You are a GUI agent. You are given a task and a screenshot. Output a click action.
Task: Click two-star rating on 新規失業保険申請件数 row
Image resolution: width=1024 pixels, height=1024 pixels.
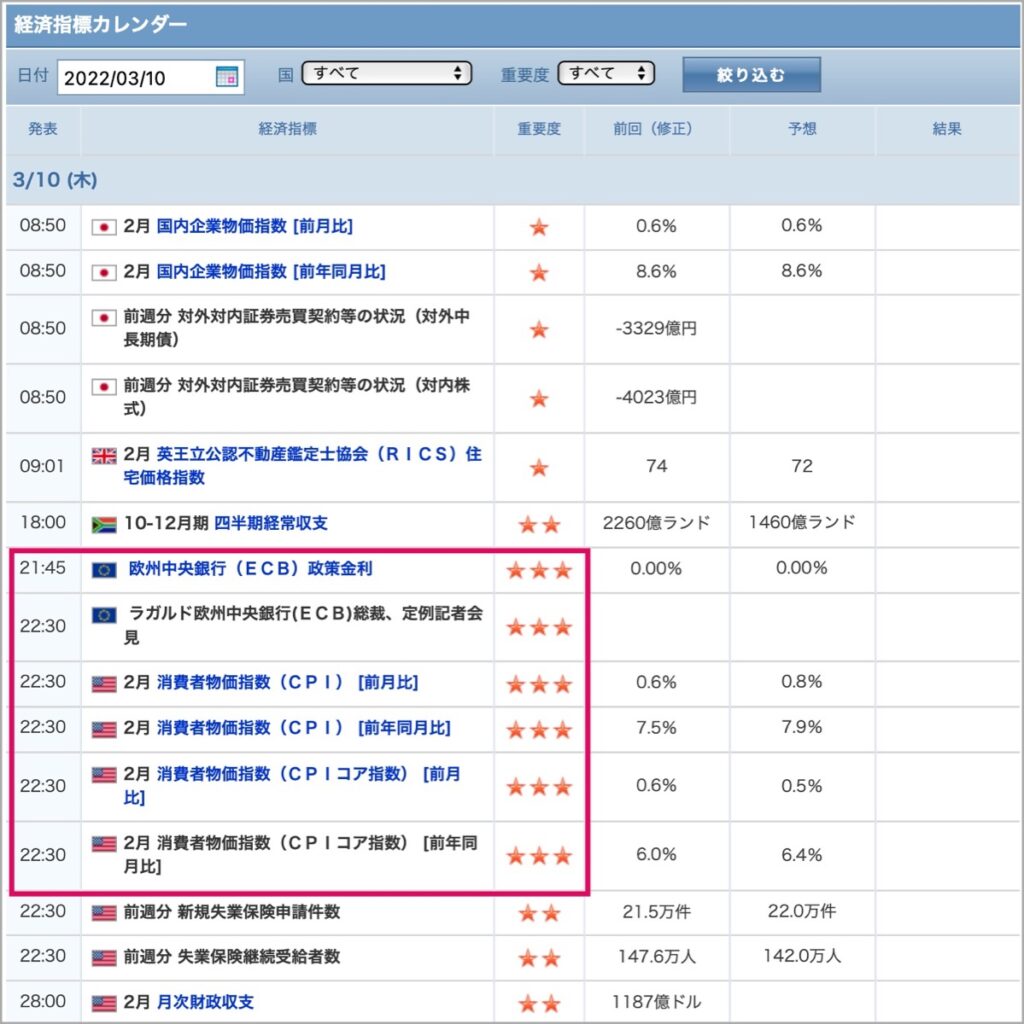click(539, 912)
